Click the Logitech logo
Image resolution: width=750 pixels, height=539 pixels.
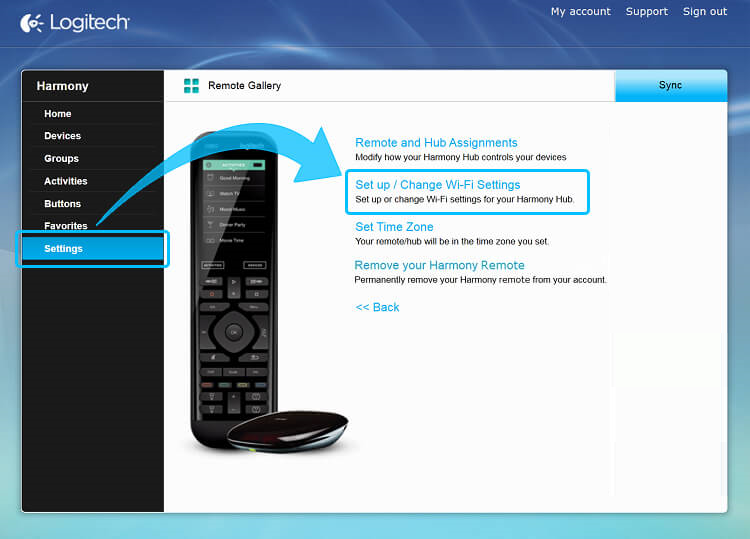[x=75, y=22]
